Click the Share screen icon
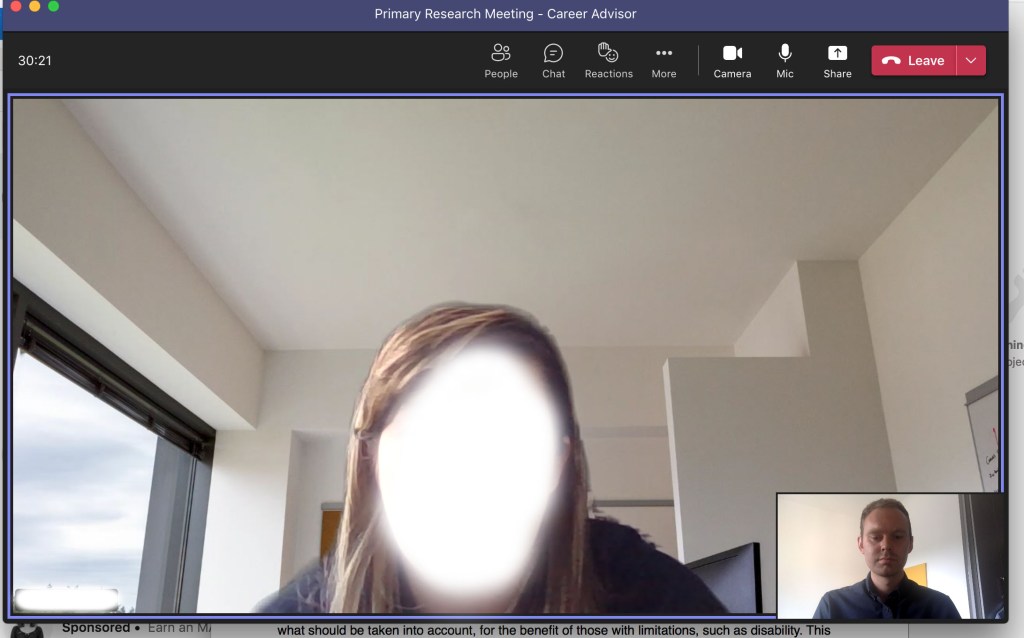The height and width of the screenshot is (638, 1024). click(837, 60)
